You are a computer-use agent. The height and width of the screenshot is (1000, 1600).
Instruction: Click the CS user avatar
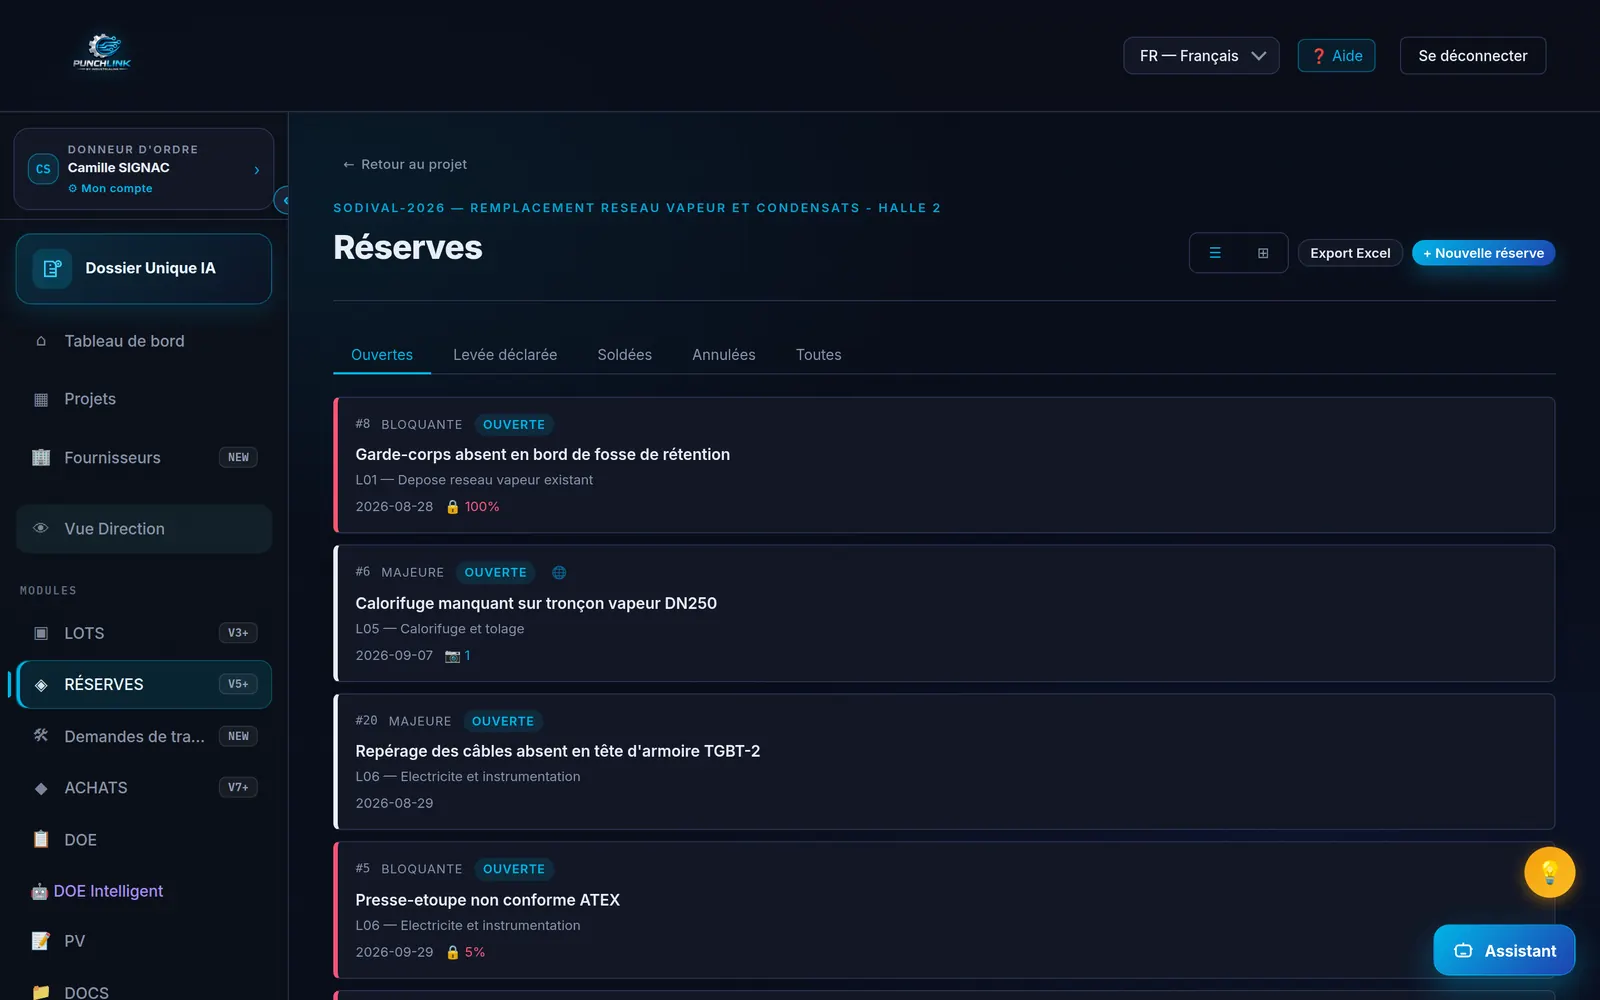click(43, 169)
